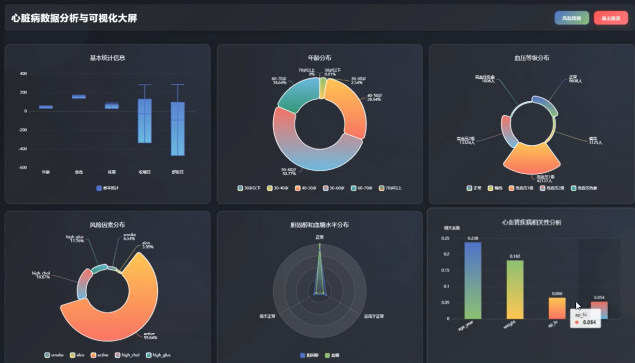Toggle the 40-50岁 legend item

point(306,188)
